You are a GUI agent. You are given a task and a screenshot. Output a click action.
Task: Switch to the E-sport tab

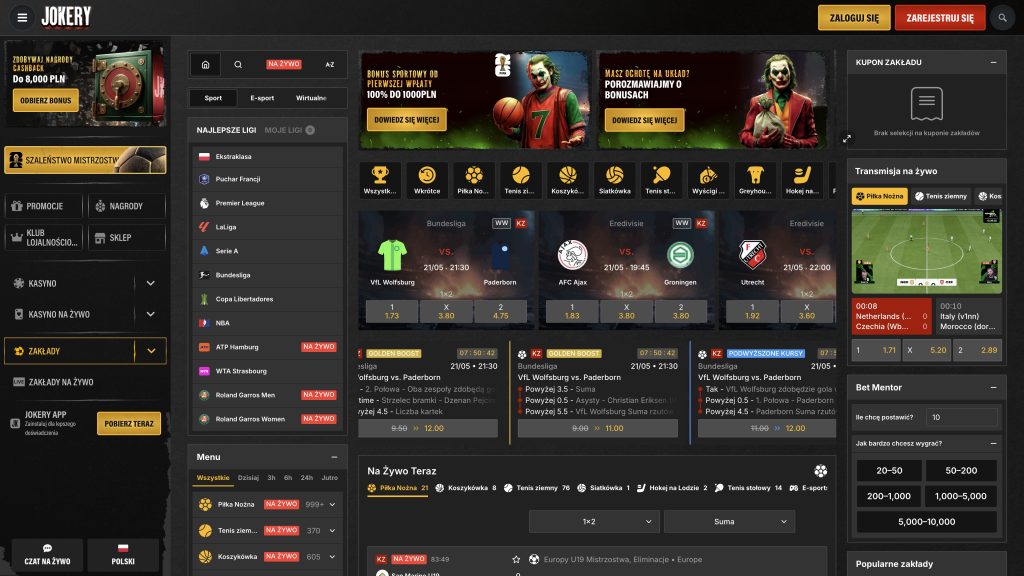pos(262,98)
